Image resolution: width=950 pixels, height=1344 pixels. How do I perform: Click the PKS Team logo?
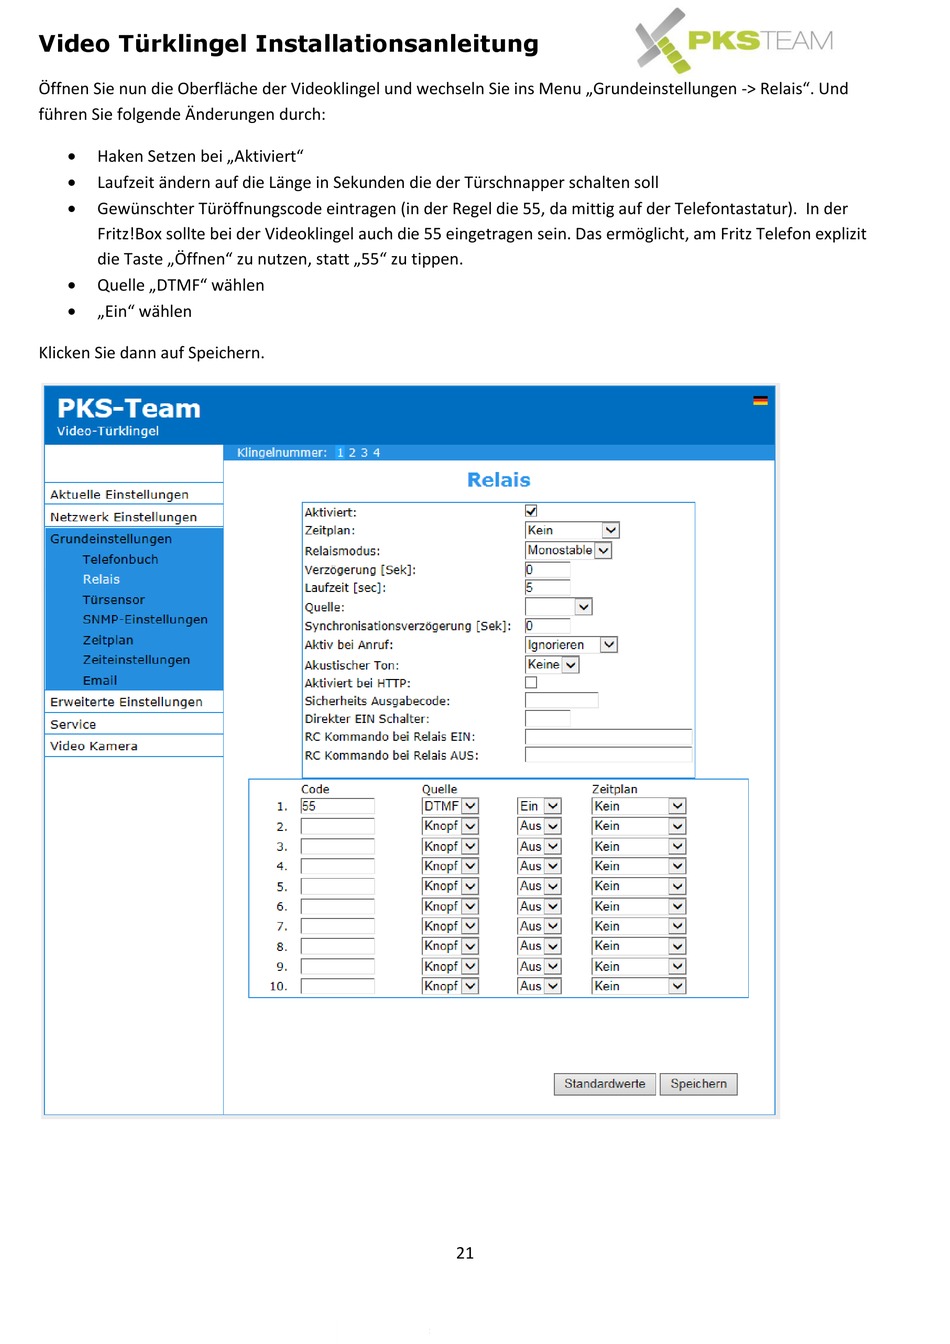735,41
